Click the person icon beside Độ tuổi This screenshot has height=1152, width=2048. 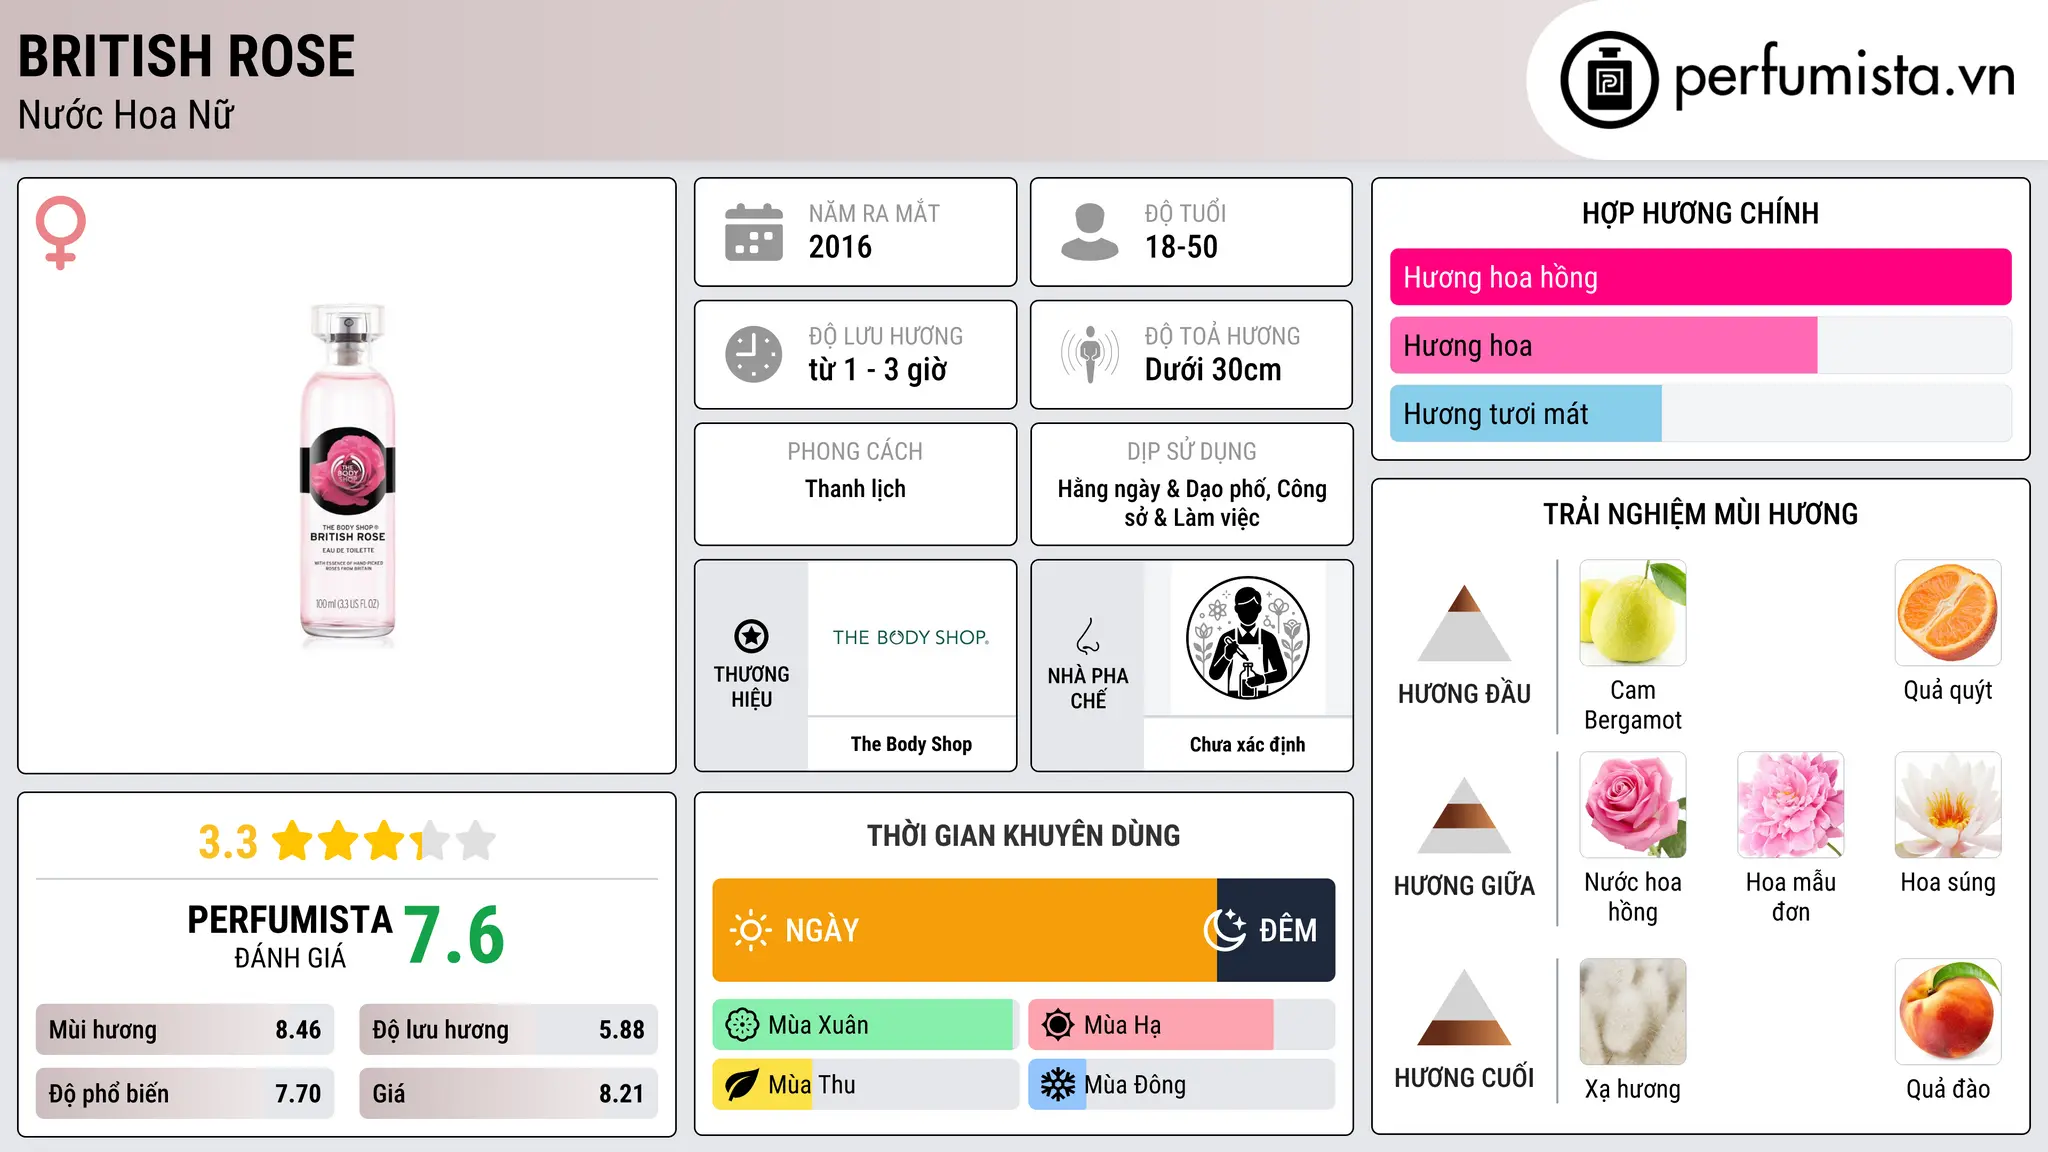1090,232
